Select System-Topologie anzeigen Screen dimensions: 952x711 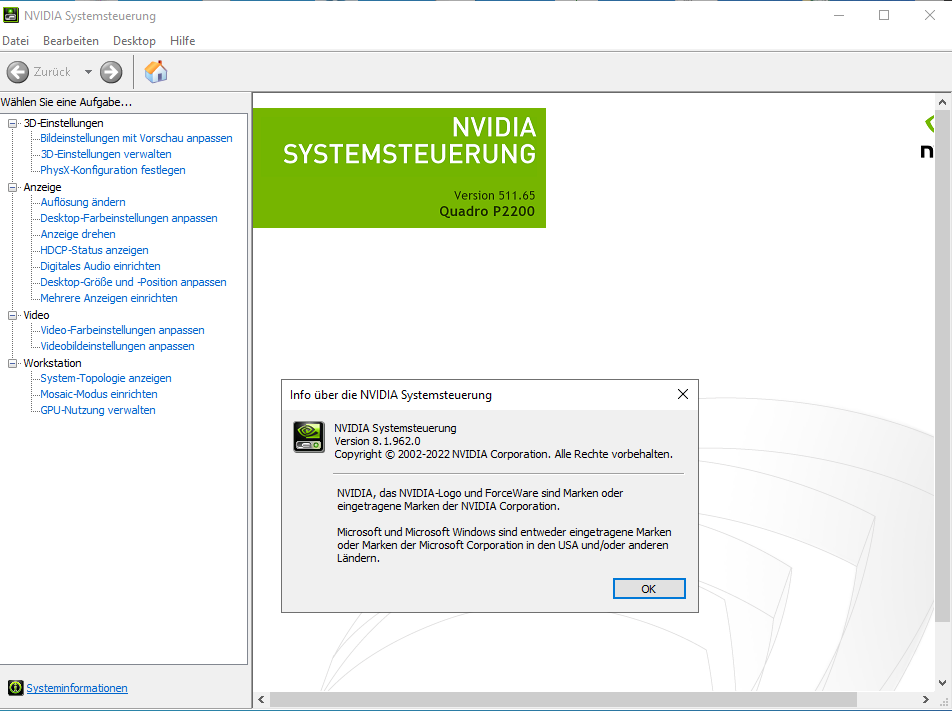(106, 378)
